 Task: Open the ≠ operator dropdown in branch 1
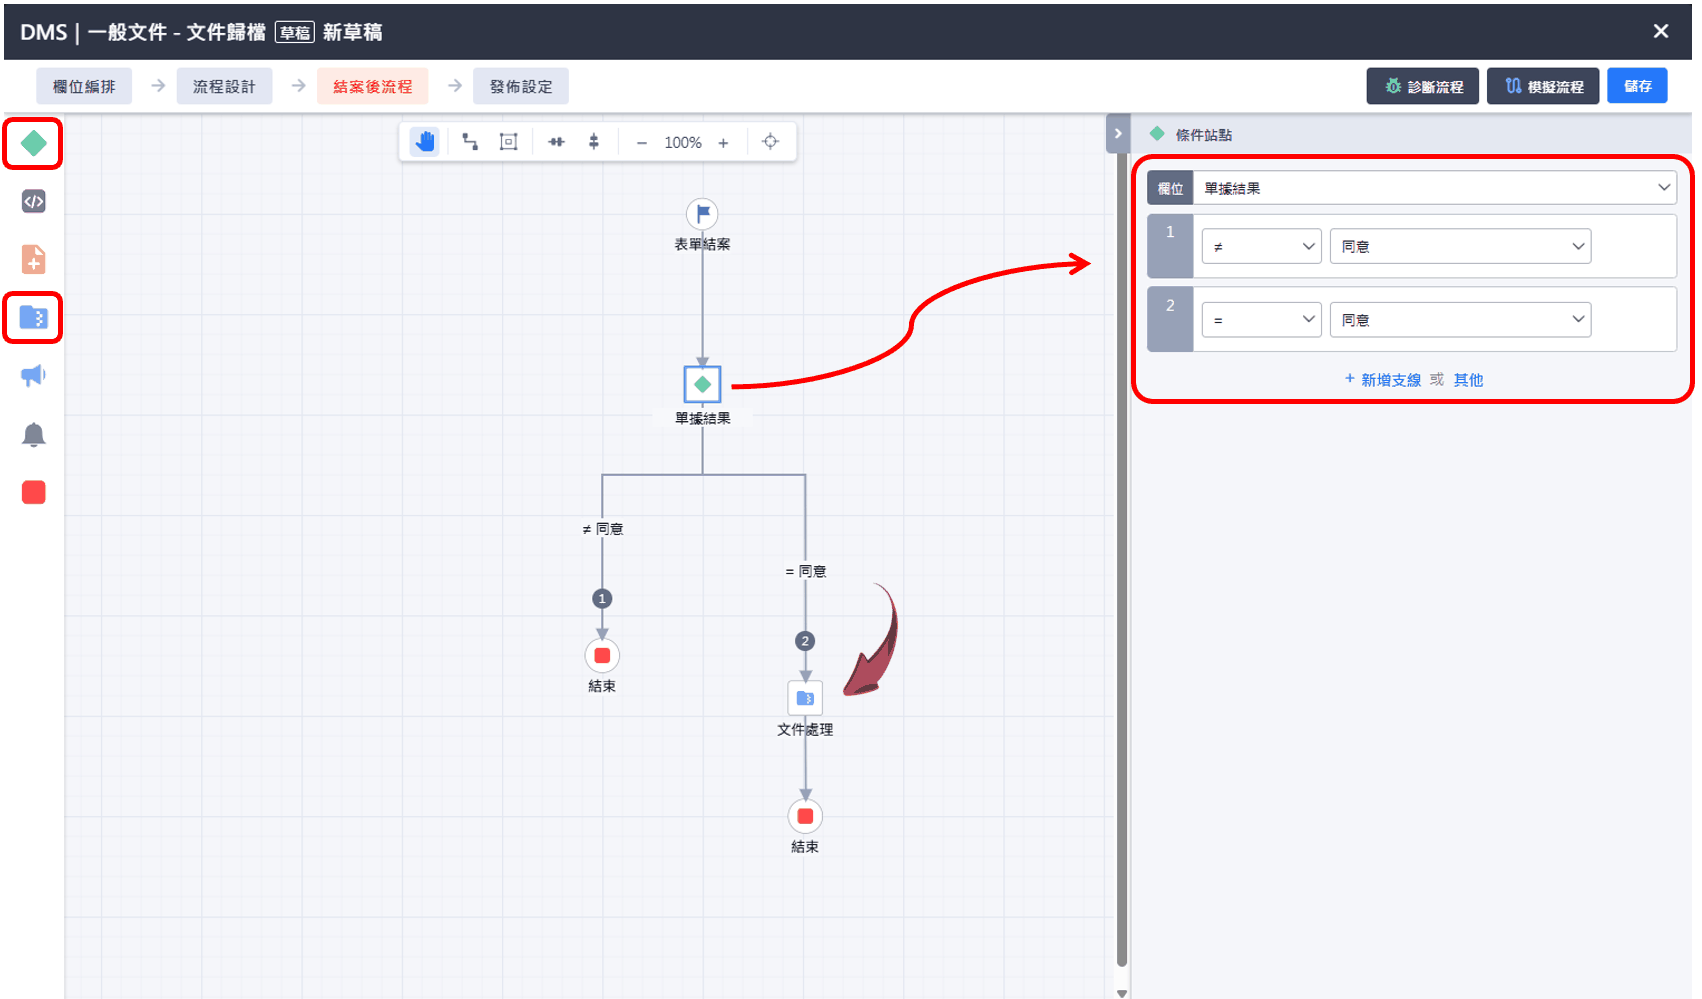click(x=1261, y=246)
